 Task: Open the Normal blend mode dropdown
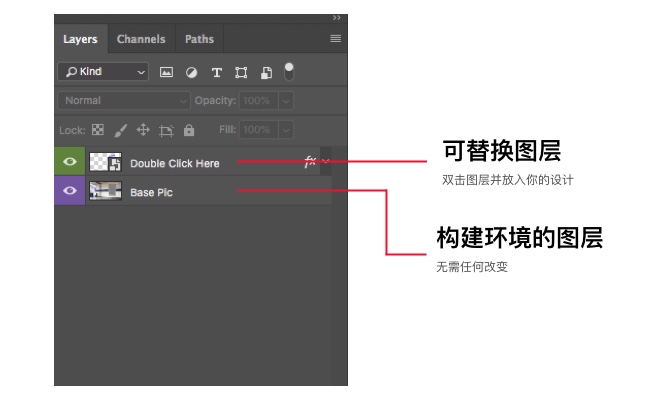pos(124,101)
